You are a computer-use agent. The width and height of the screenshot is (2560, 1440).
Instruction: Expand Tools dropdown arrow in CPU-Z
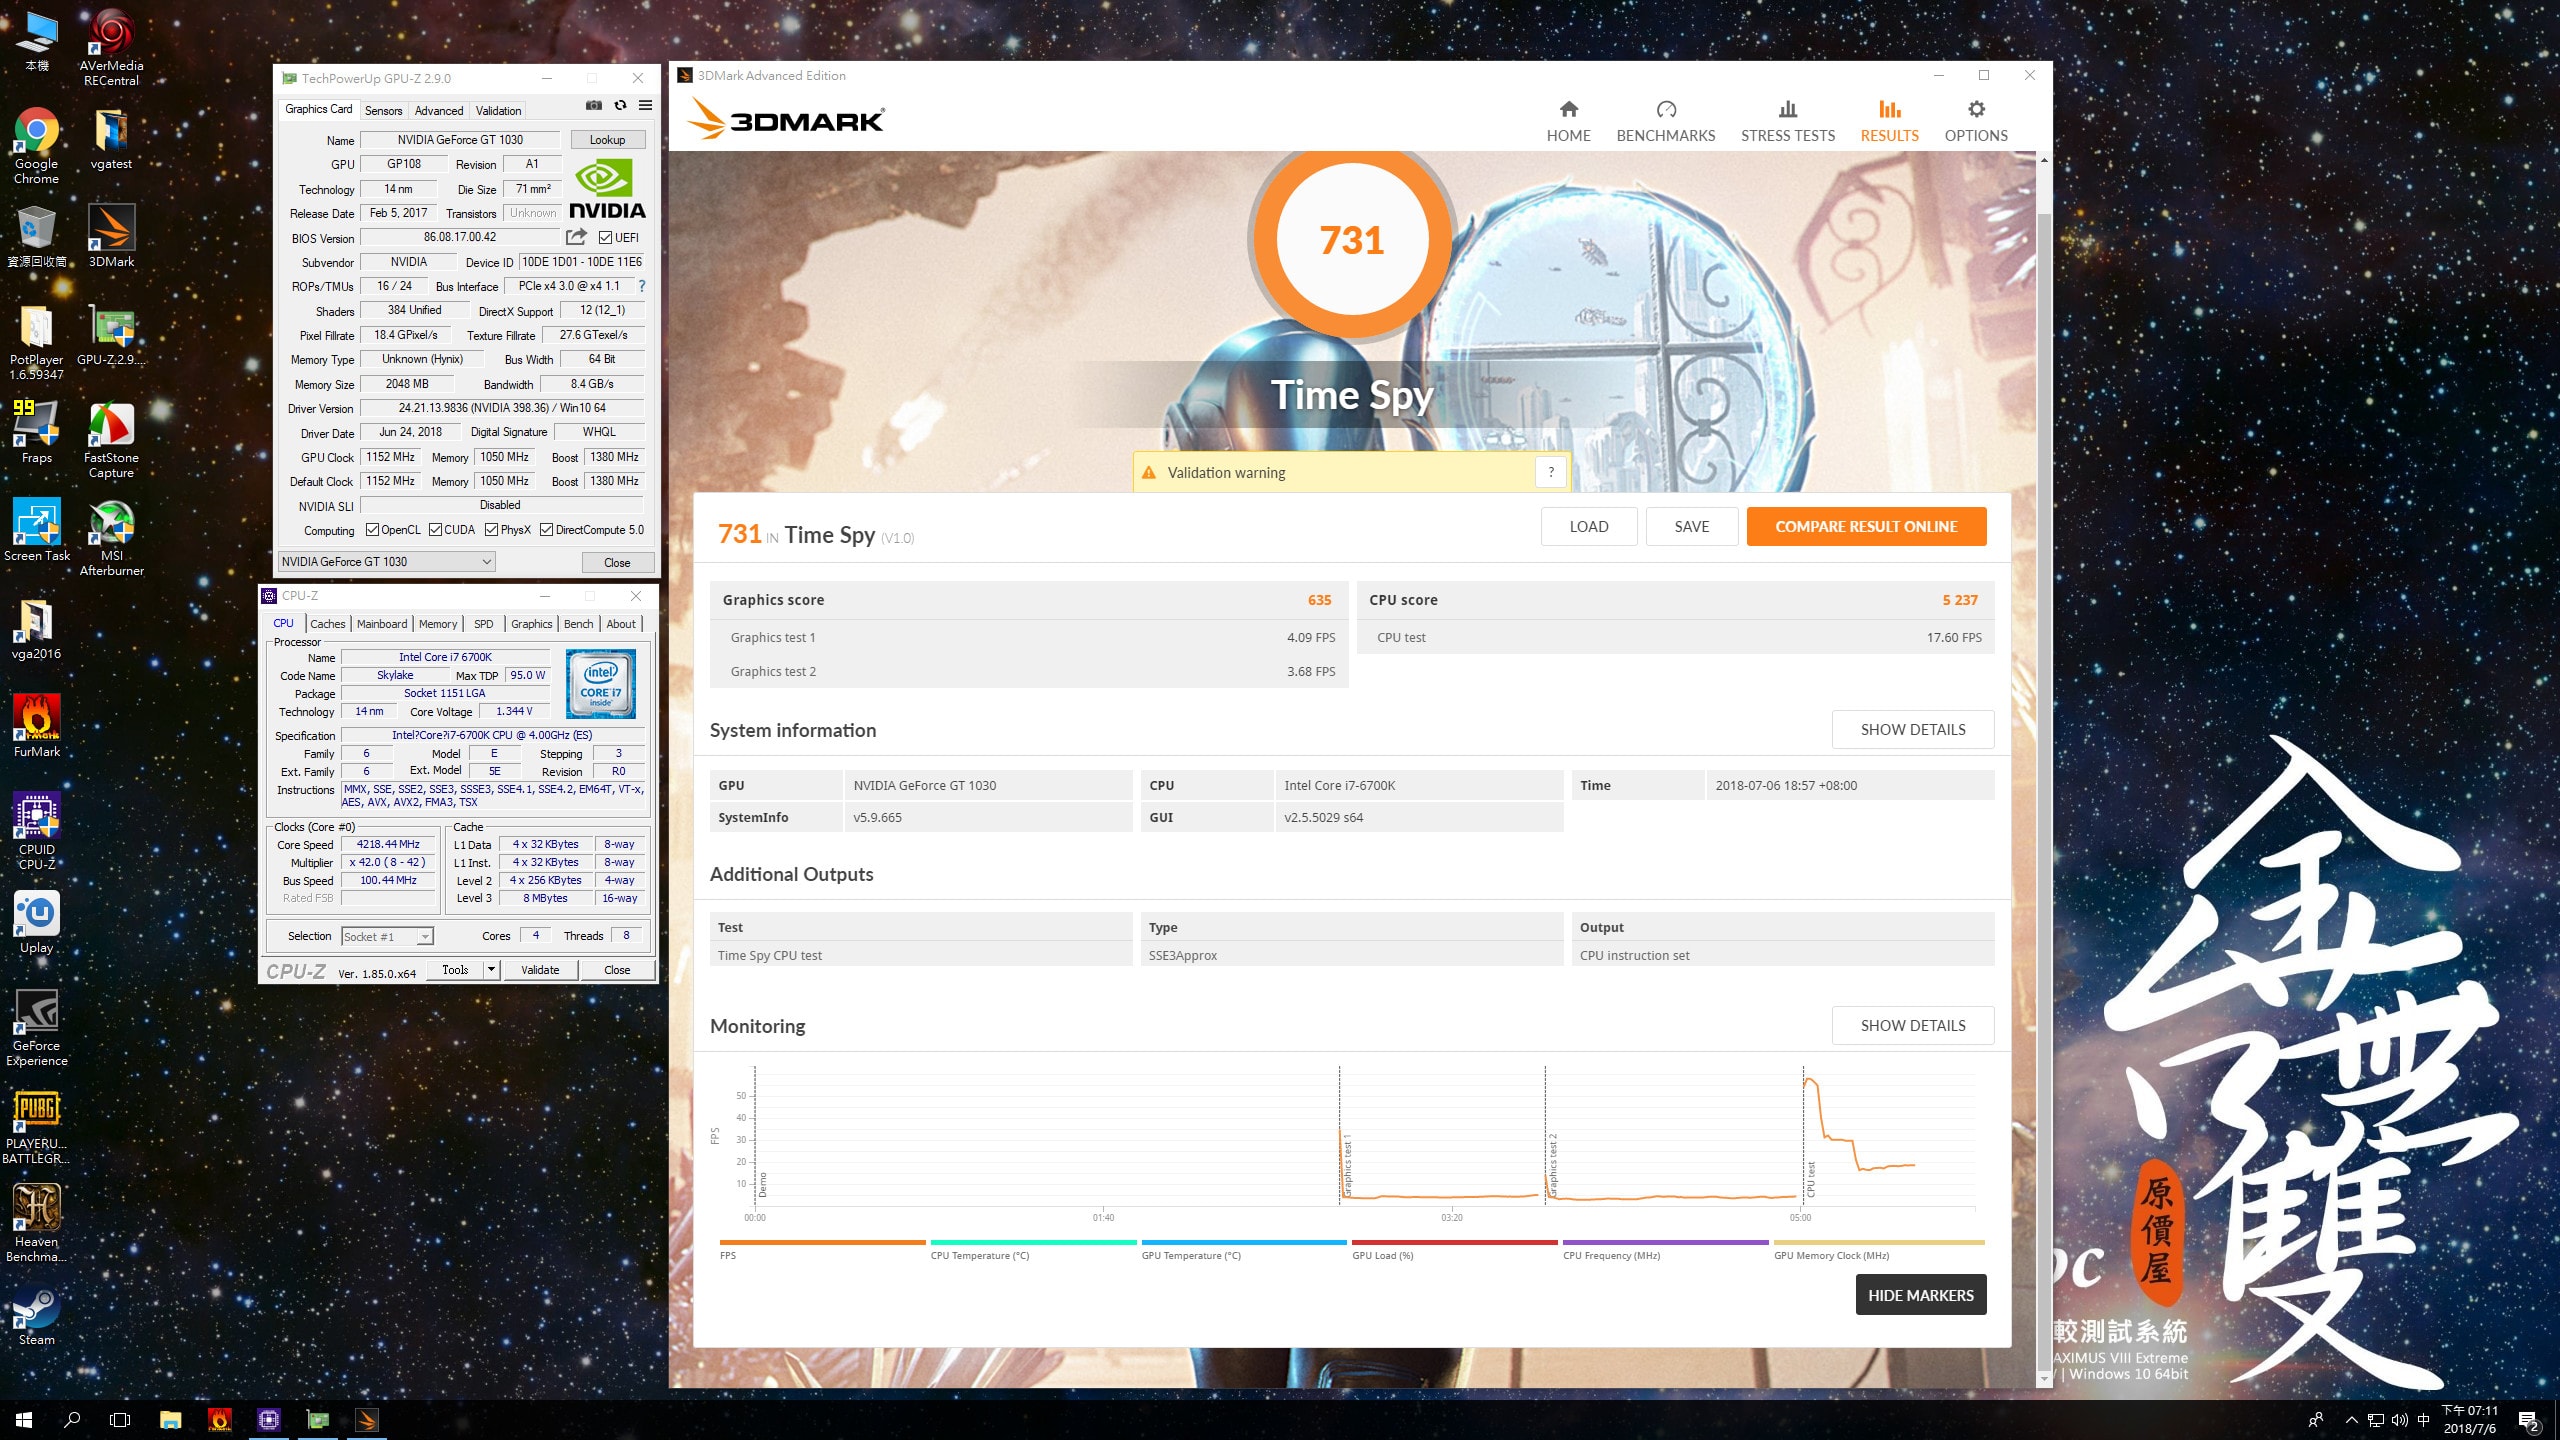coord(491,970)
